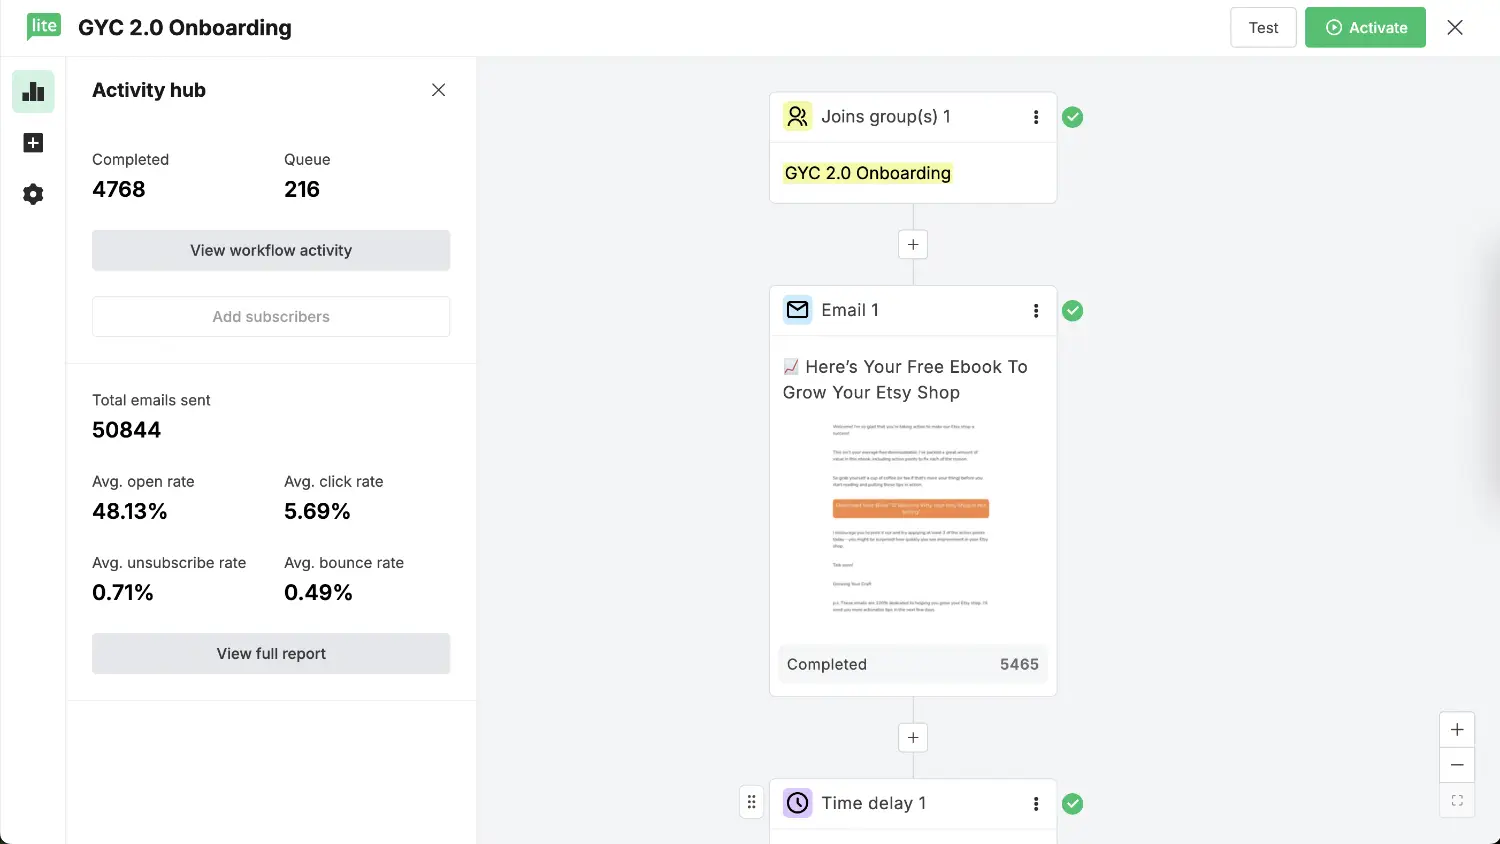Add step between trigger and Email 1
This screenshot has width=1500, height=844.
click(x=913, y=245)
